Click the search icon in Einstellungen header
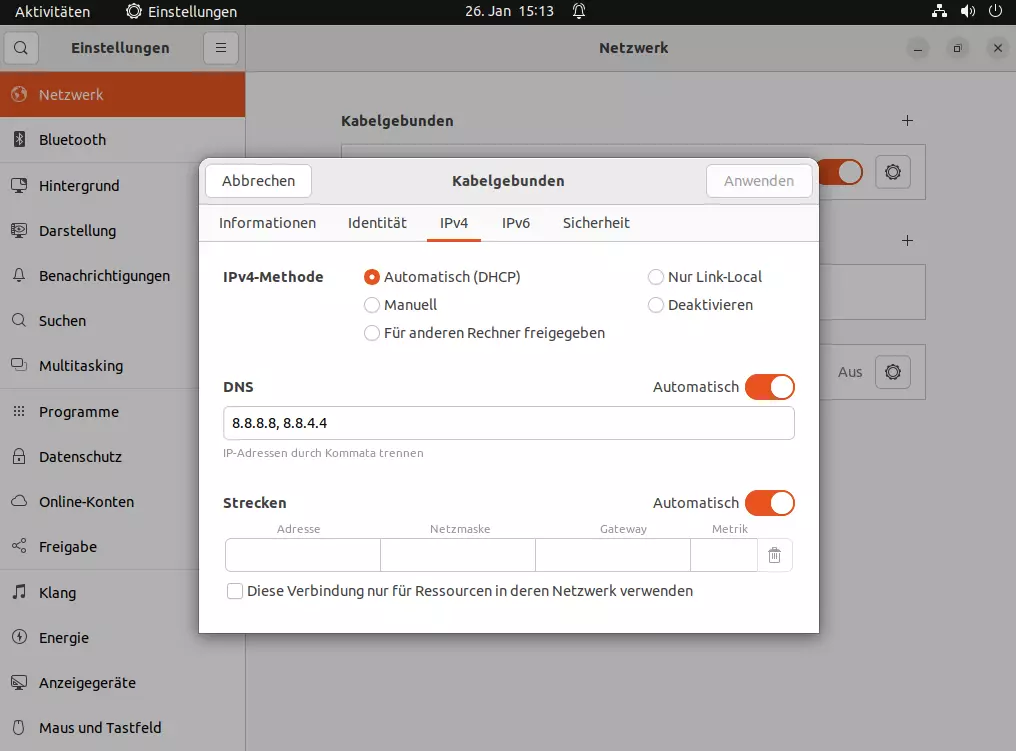 coord(21,48)
